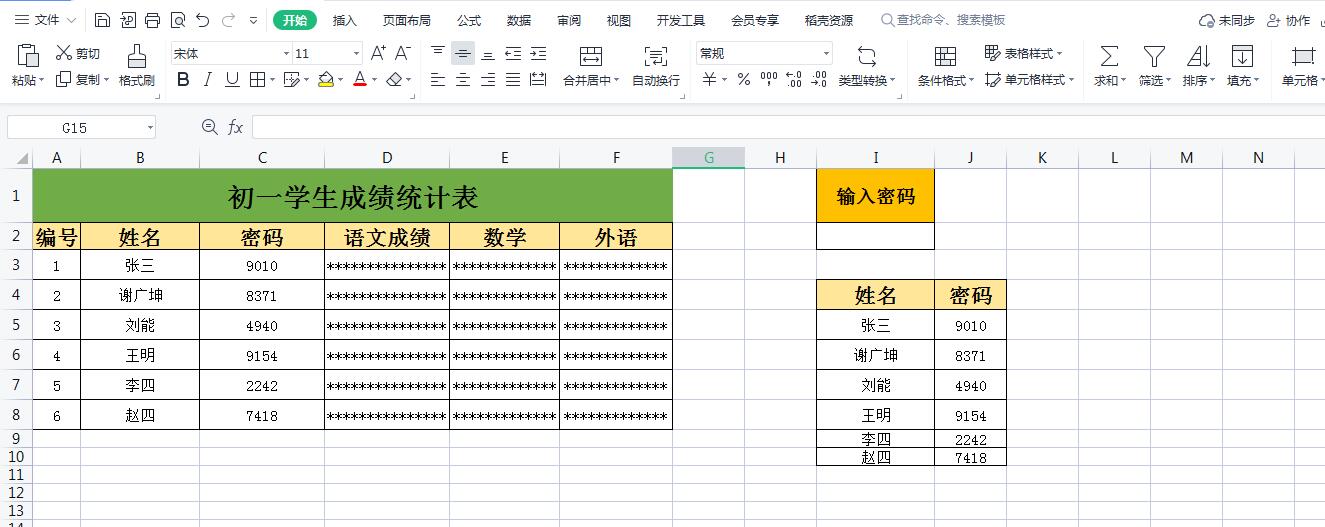Screen dimensions: 1325x527
Task: Switch to Formulas (公式) tab
Action: [469, 20]
